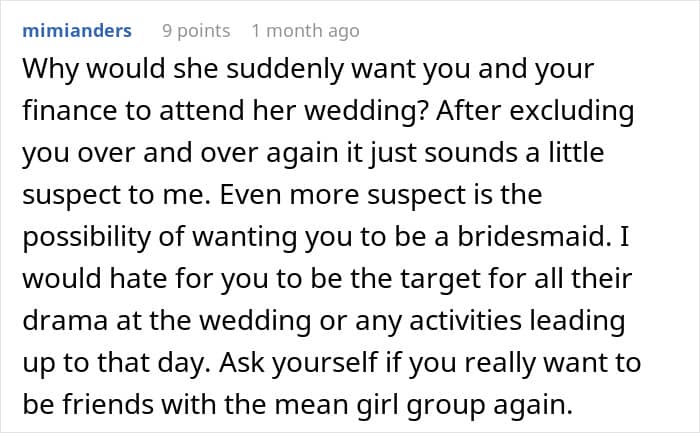Click the word "friends" in last line
The image size is (700, 433).
pos(108,404)
